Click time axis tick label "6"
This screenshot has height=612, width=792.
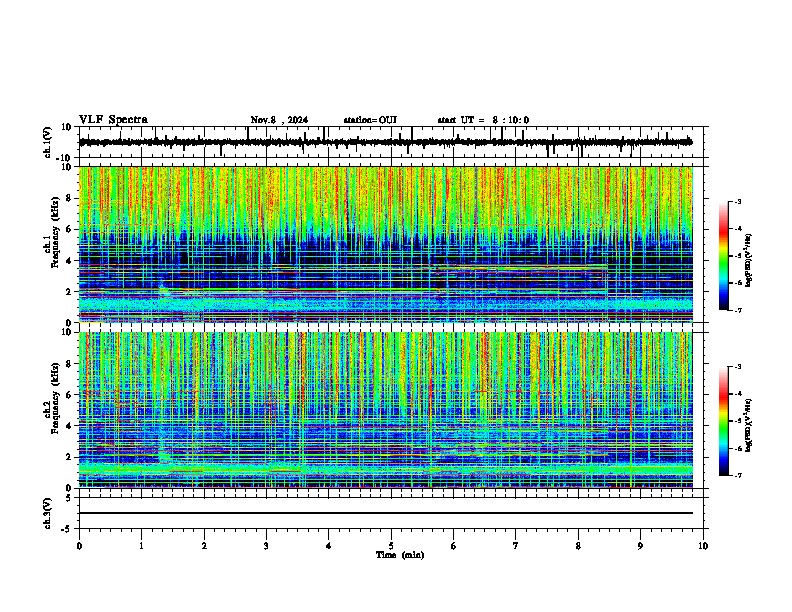(x=454, y=546)
